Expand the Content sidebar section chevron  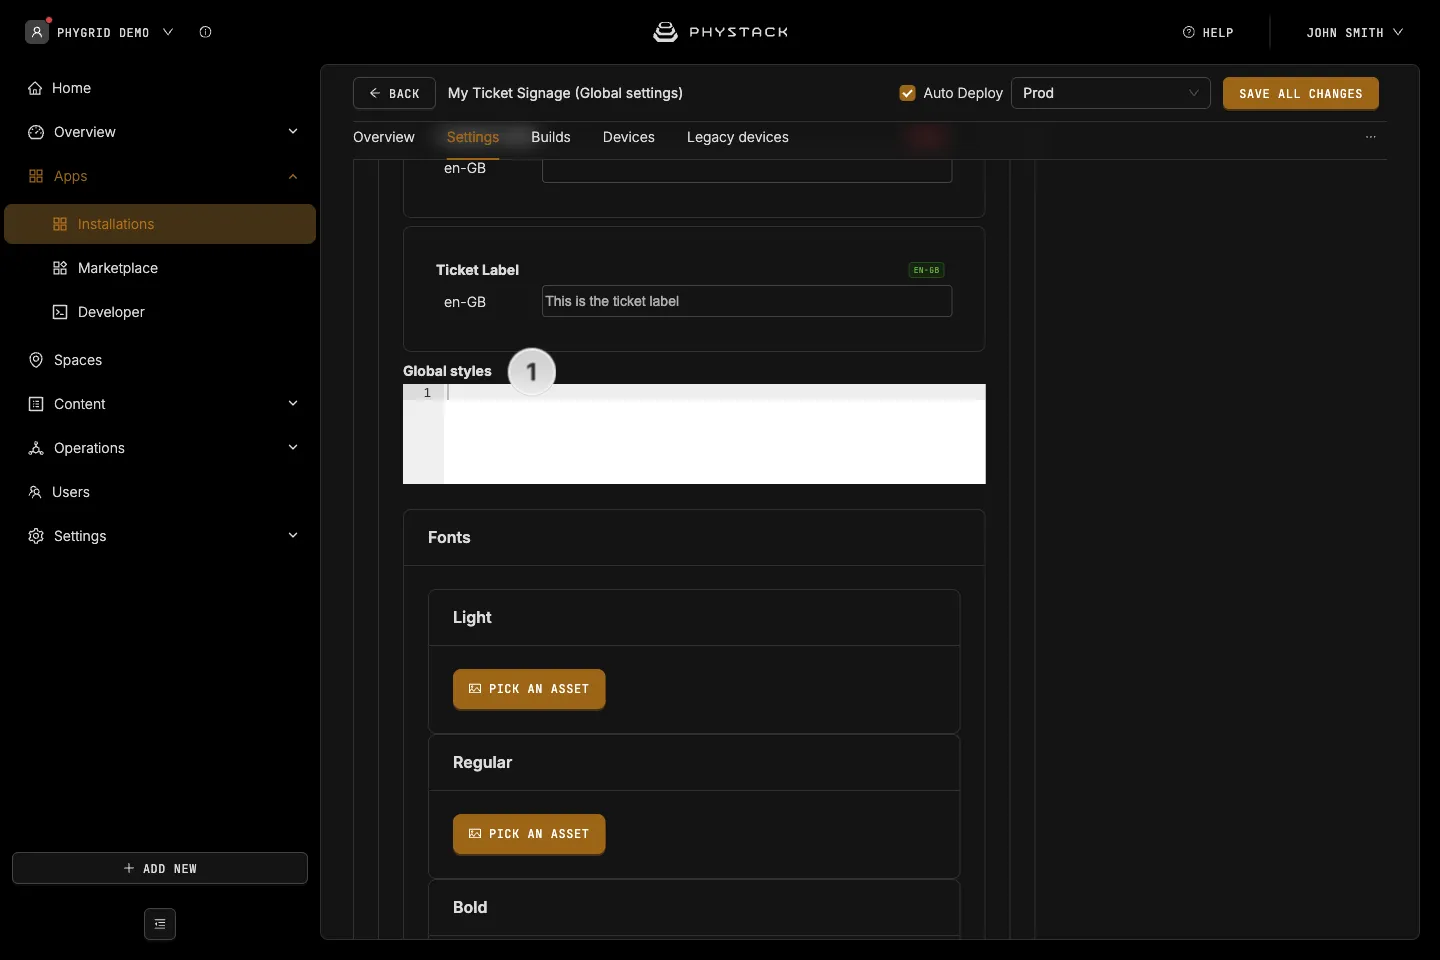(293, 404)
